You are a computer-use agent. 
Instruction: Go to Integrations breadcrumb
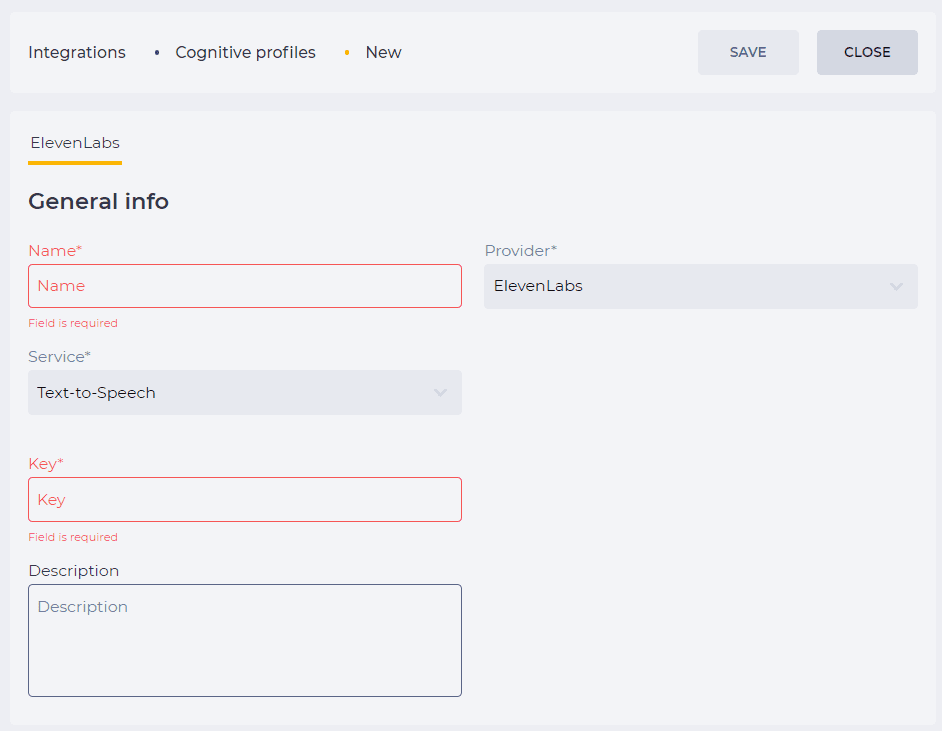click(x=77, y=52)
